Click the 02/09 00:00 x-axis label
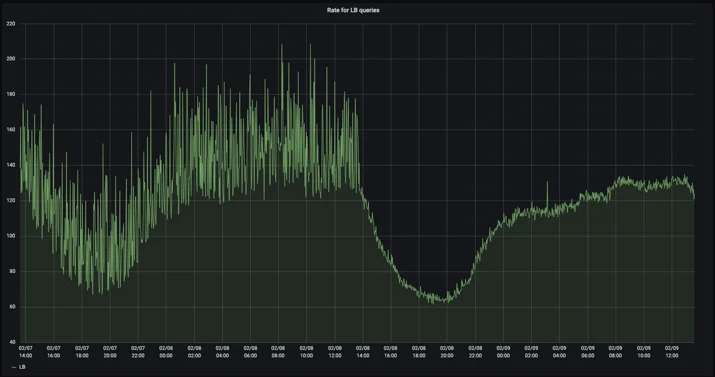This screenshot has height=377, width=715. [503, 352]
